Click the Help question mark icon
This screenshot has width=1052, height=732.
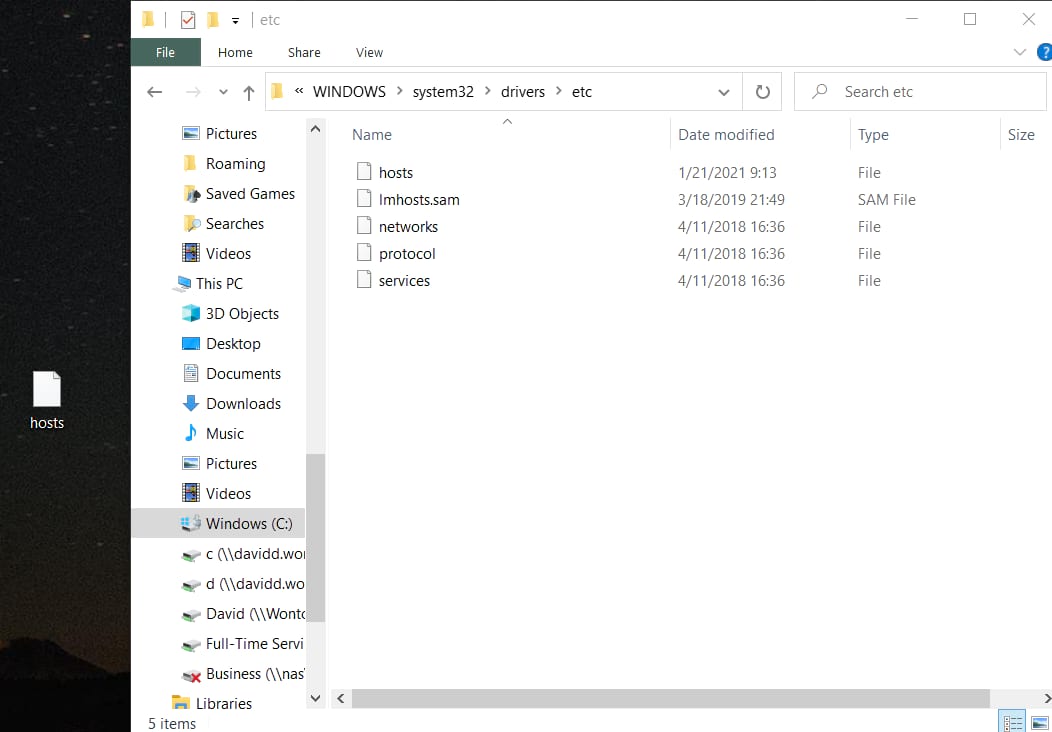1044,52
